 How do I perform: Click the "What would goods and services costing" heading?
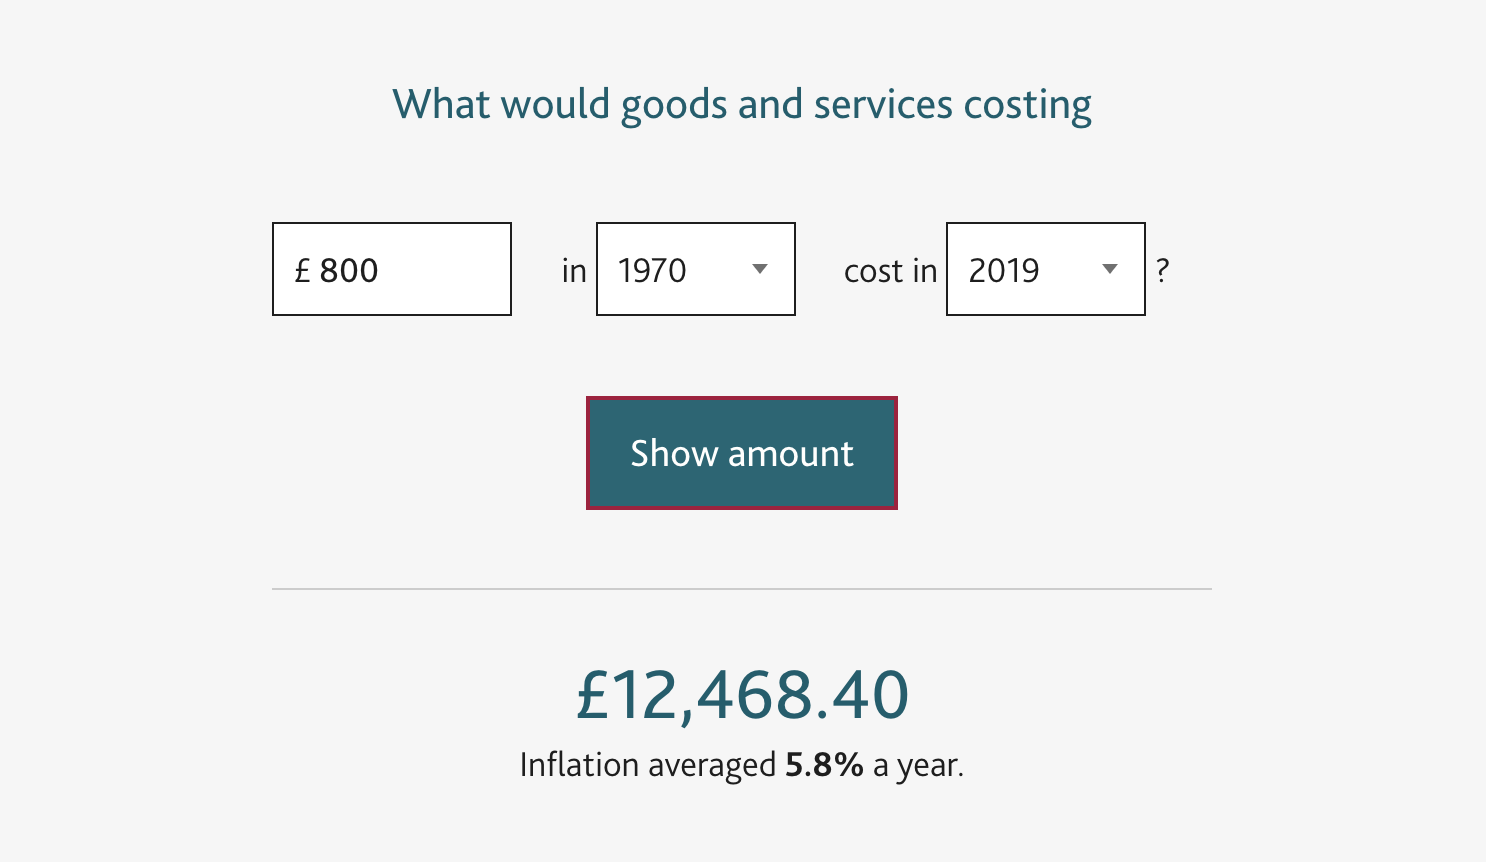[x=742, y=104]
